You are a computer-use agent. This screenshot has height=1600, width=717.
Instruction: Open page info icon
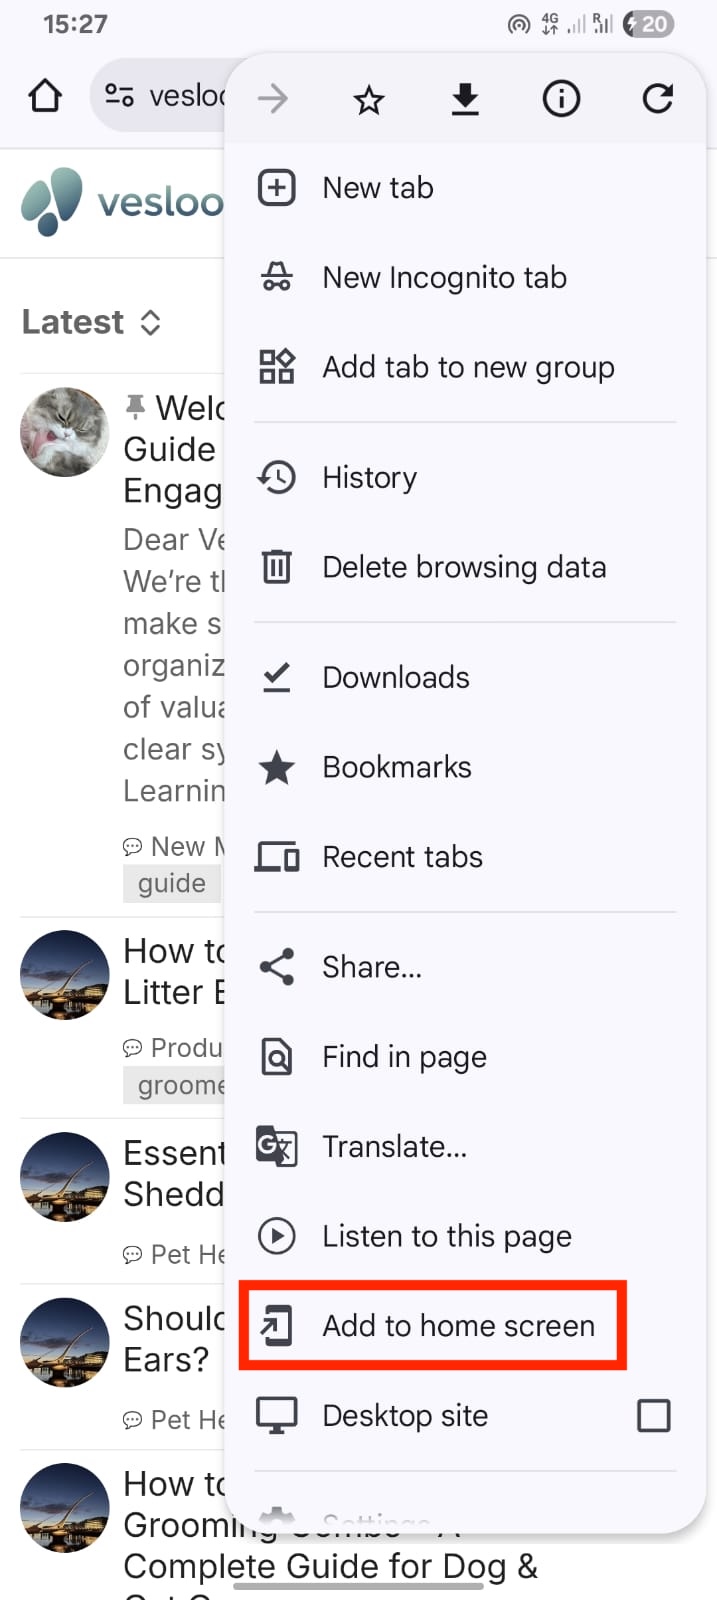point(561,99)
